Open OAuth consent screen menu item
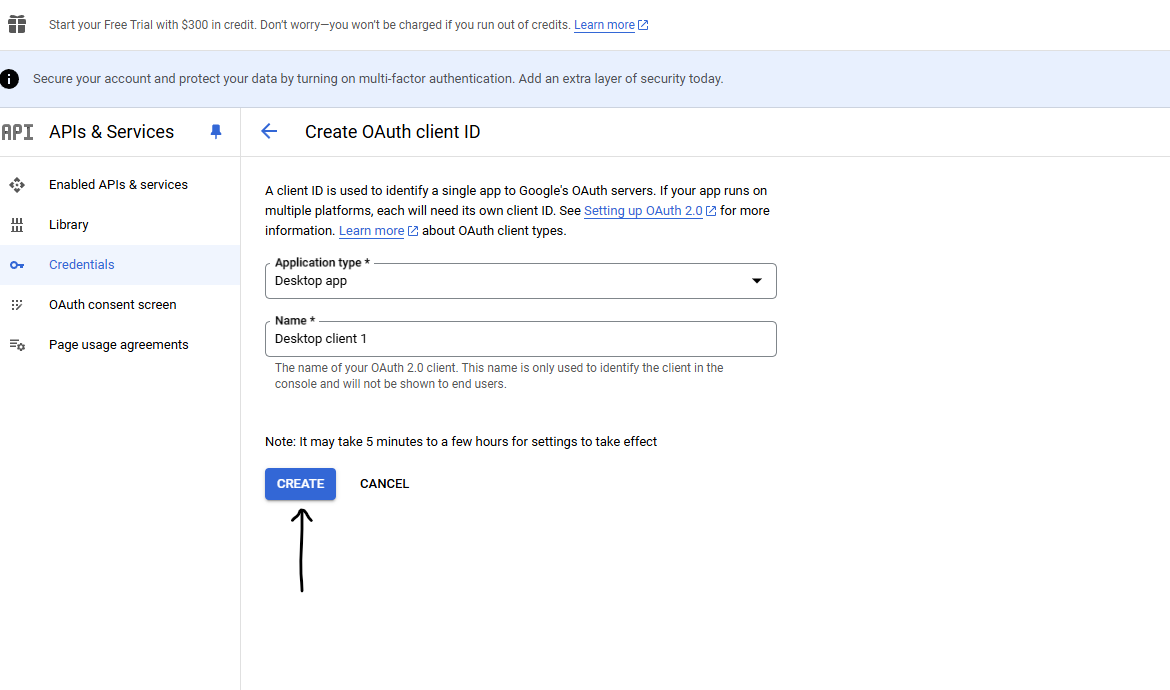Screen dimensions: 1170x690 click(x=112, y=305)
